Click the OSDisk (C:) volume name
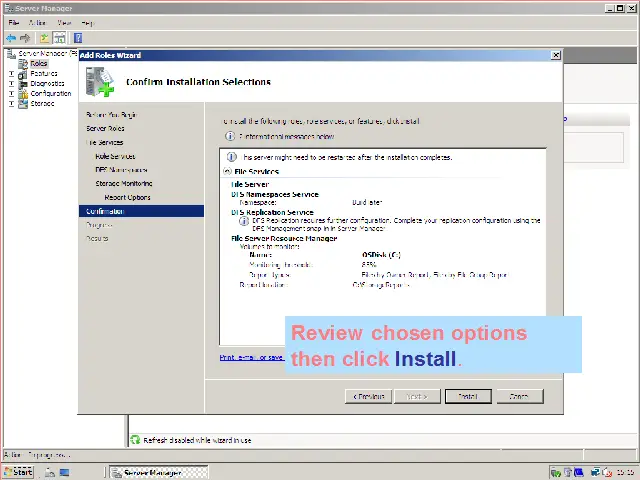This screenshot has width=640, height=480. tap(381, 255)
